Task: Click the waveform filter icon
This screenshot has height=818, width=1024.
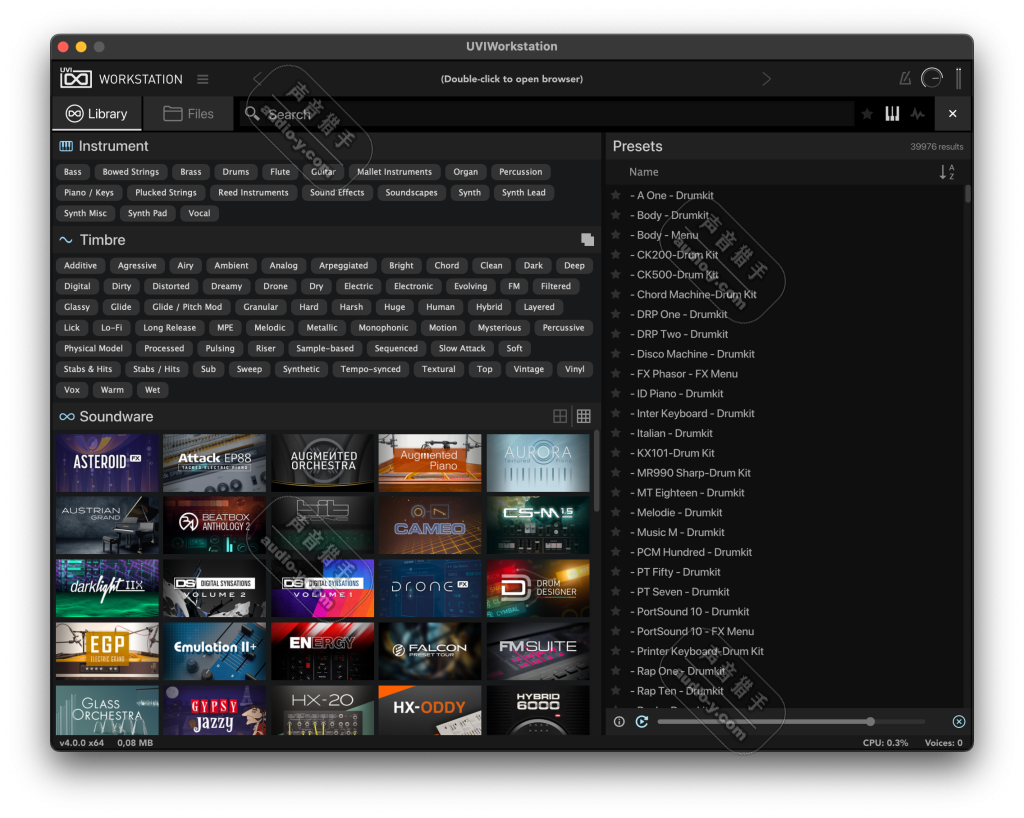Action: (x=917, y=114)
